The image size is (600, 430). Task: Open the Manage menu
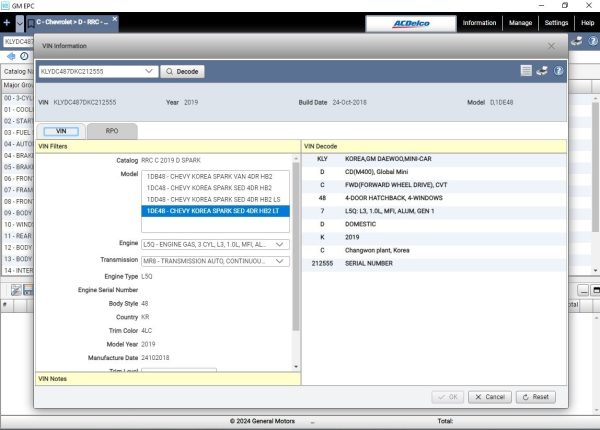520,22
